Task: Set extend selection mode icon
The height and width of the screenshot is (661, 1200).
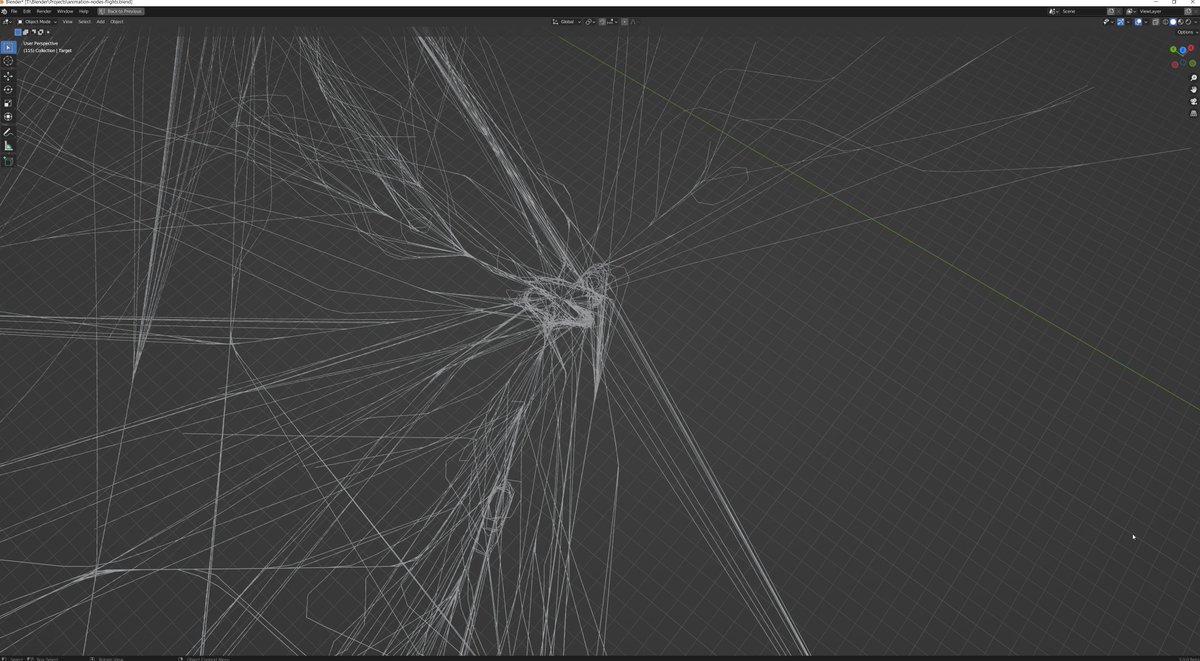Action: pos(26,32)
